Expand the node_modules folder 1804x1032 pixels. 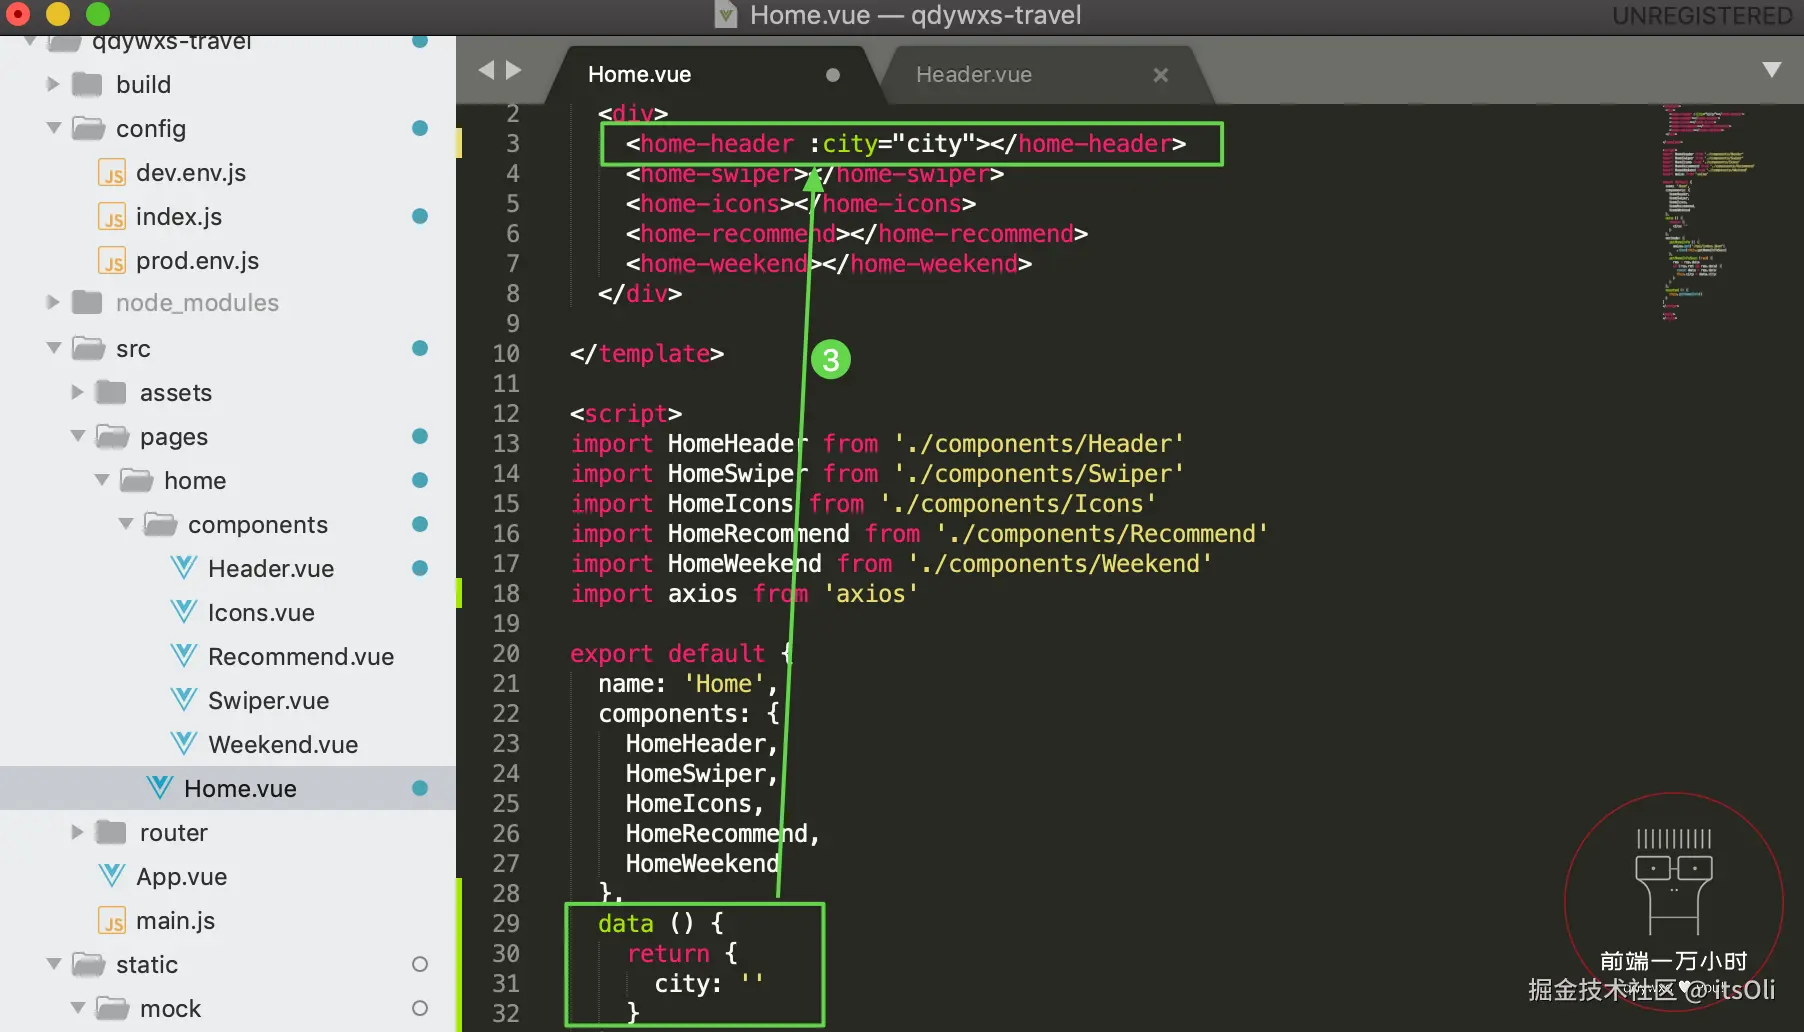tap(54, 302)
